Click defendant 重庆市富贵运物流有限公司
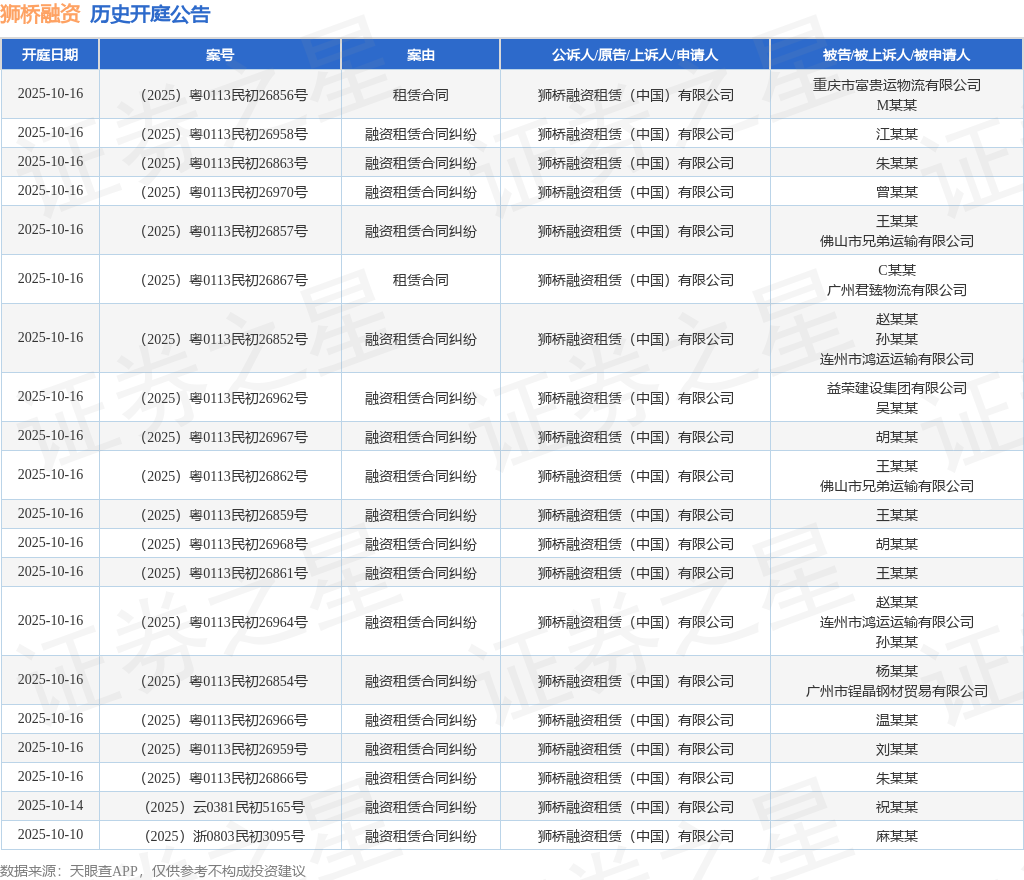 point(897,86)
